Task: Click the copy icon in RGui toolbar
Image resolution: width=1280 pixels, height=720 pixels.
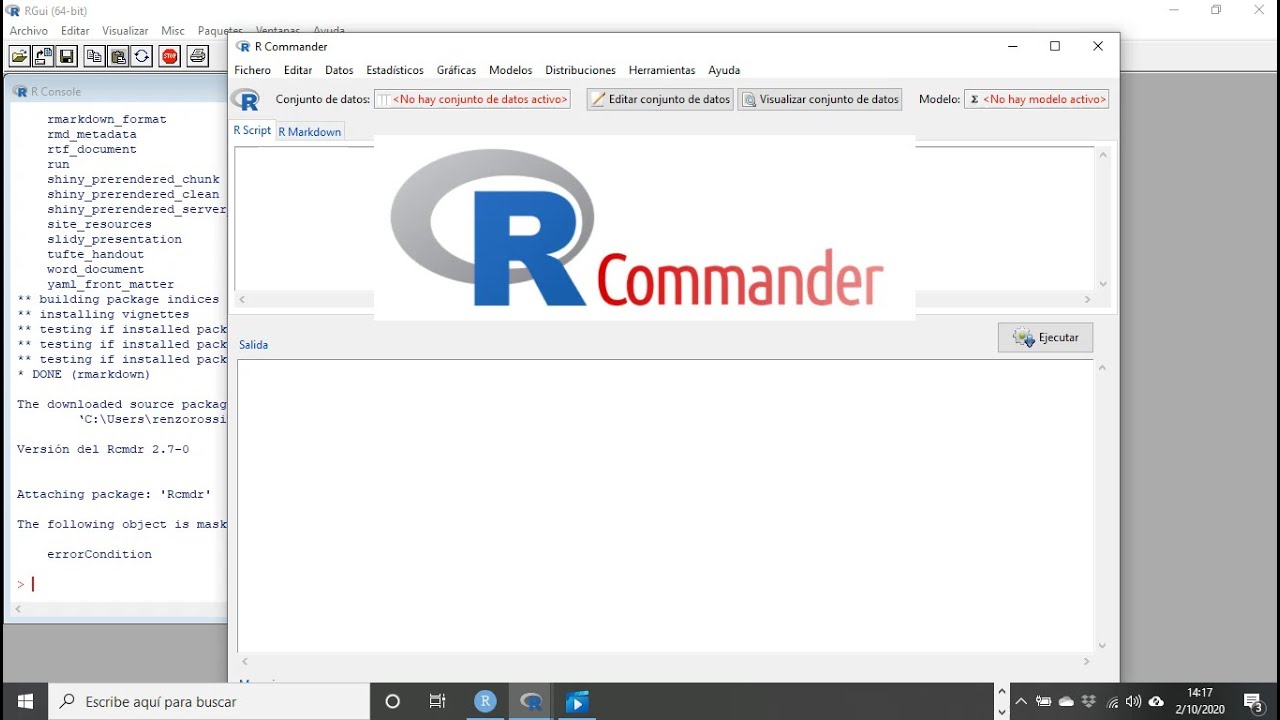Action: coord(94,56)
